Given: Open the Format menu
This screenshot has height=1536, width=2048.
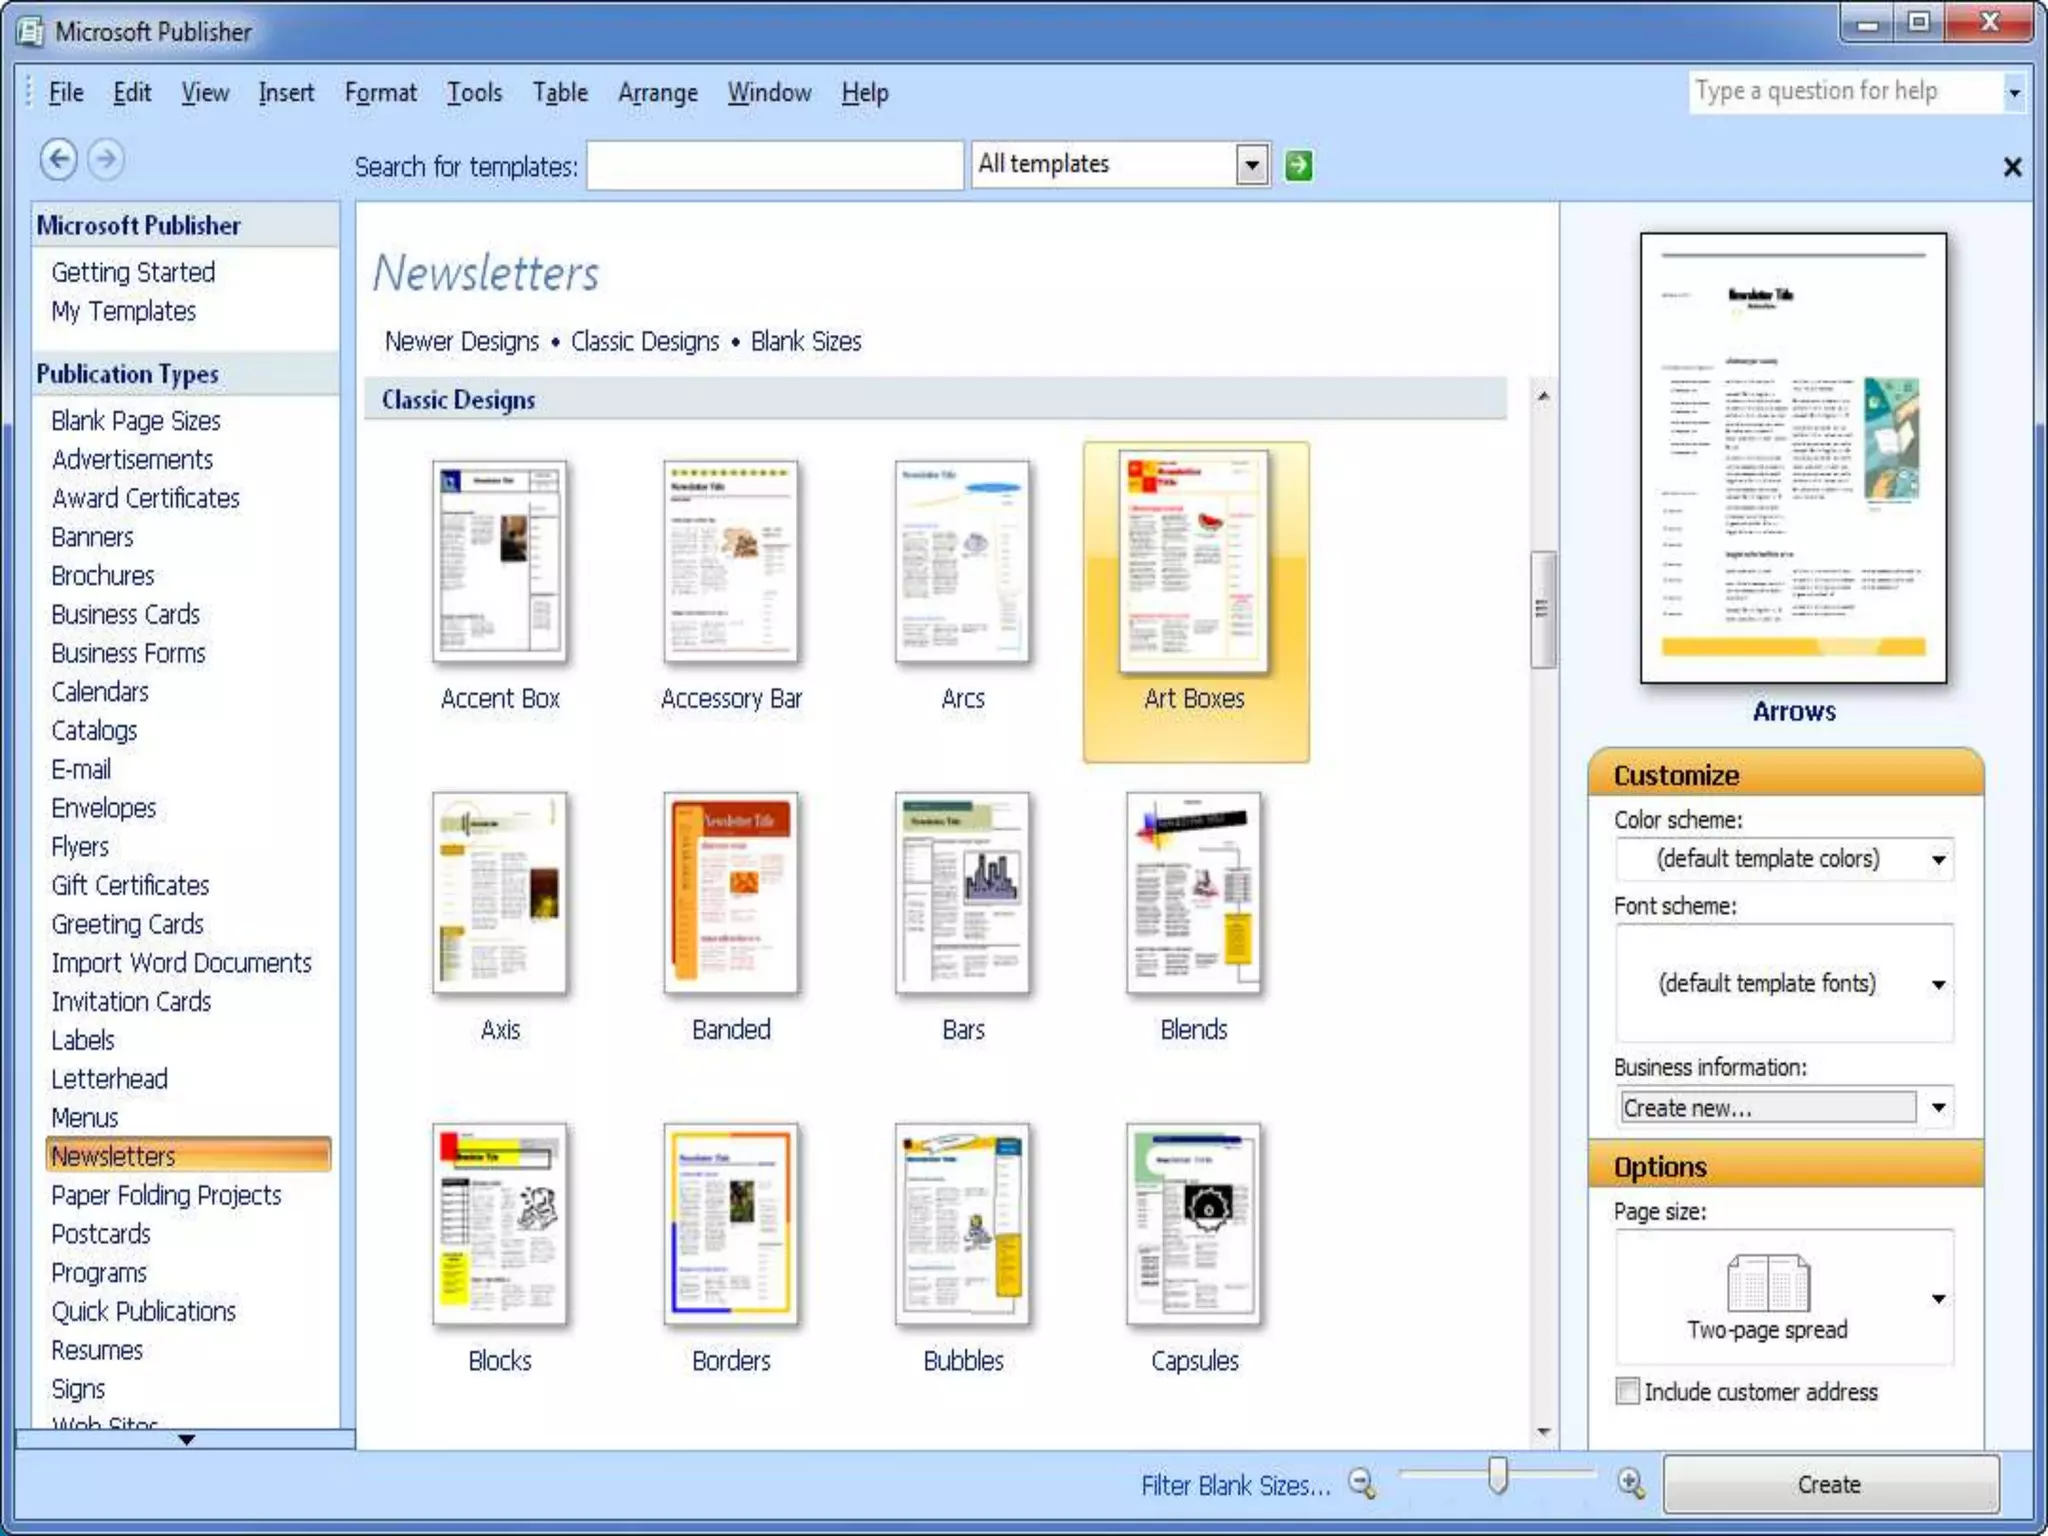Looking at the screenshot, I should coord(380,93).
